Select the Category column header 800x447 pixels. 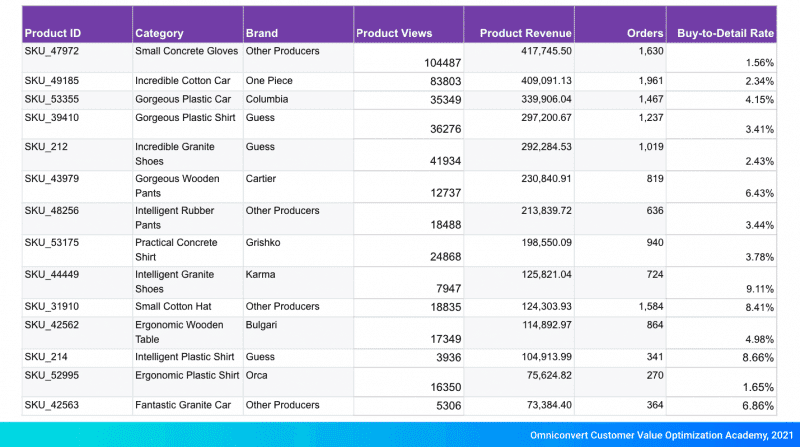point(159,33)
